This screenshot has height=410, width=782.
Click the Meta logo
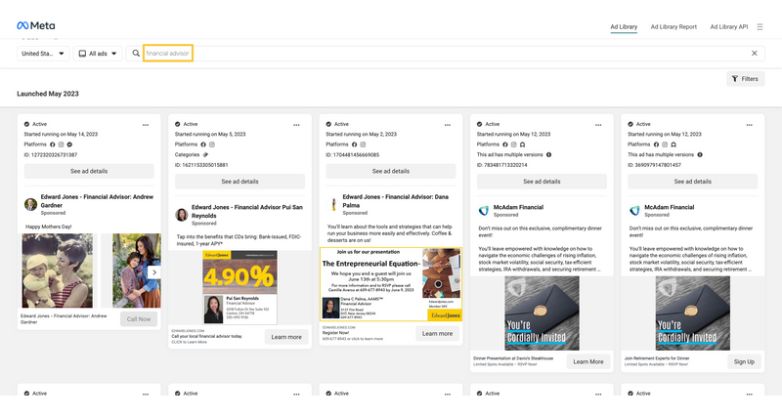coord(36,25)
